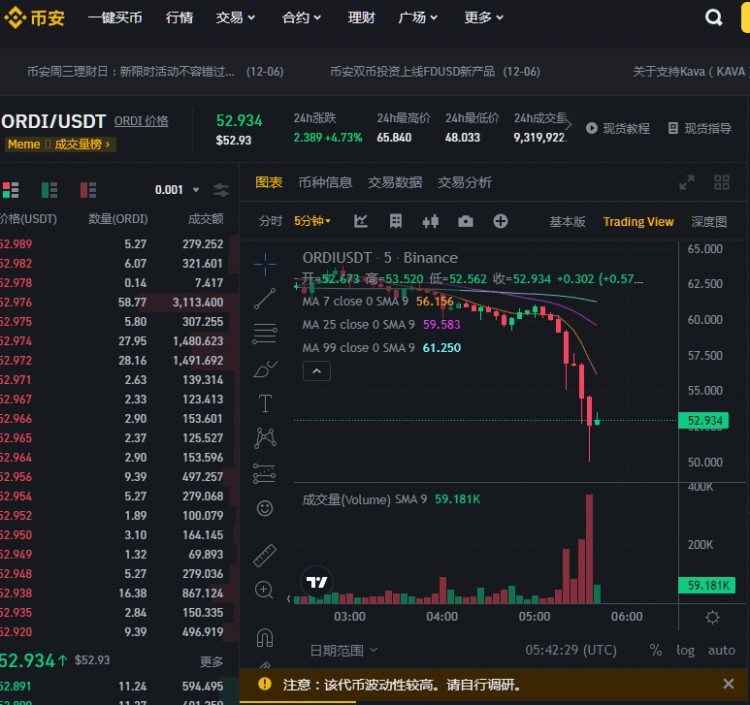Select the brush drawing tool
This screenshot has height=705, width=750.
click(x=265, y=369)
